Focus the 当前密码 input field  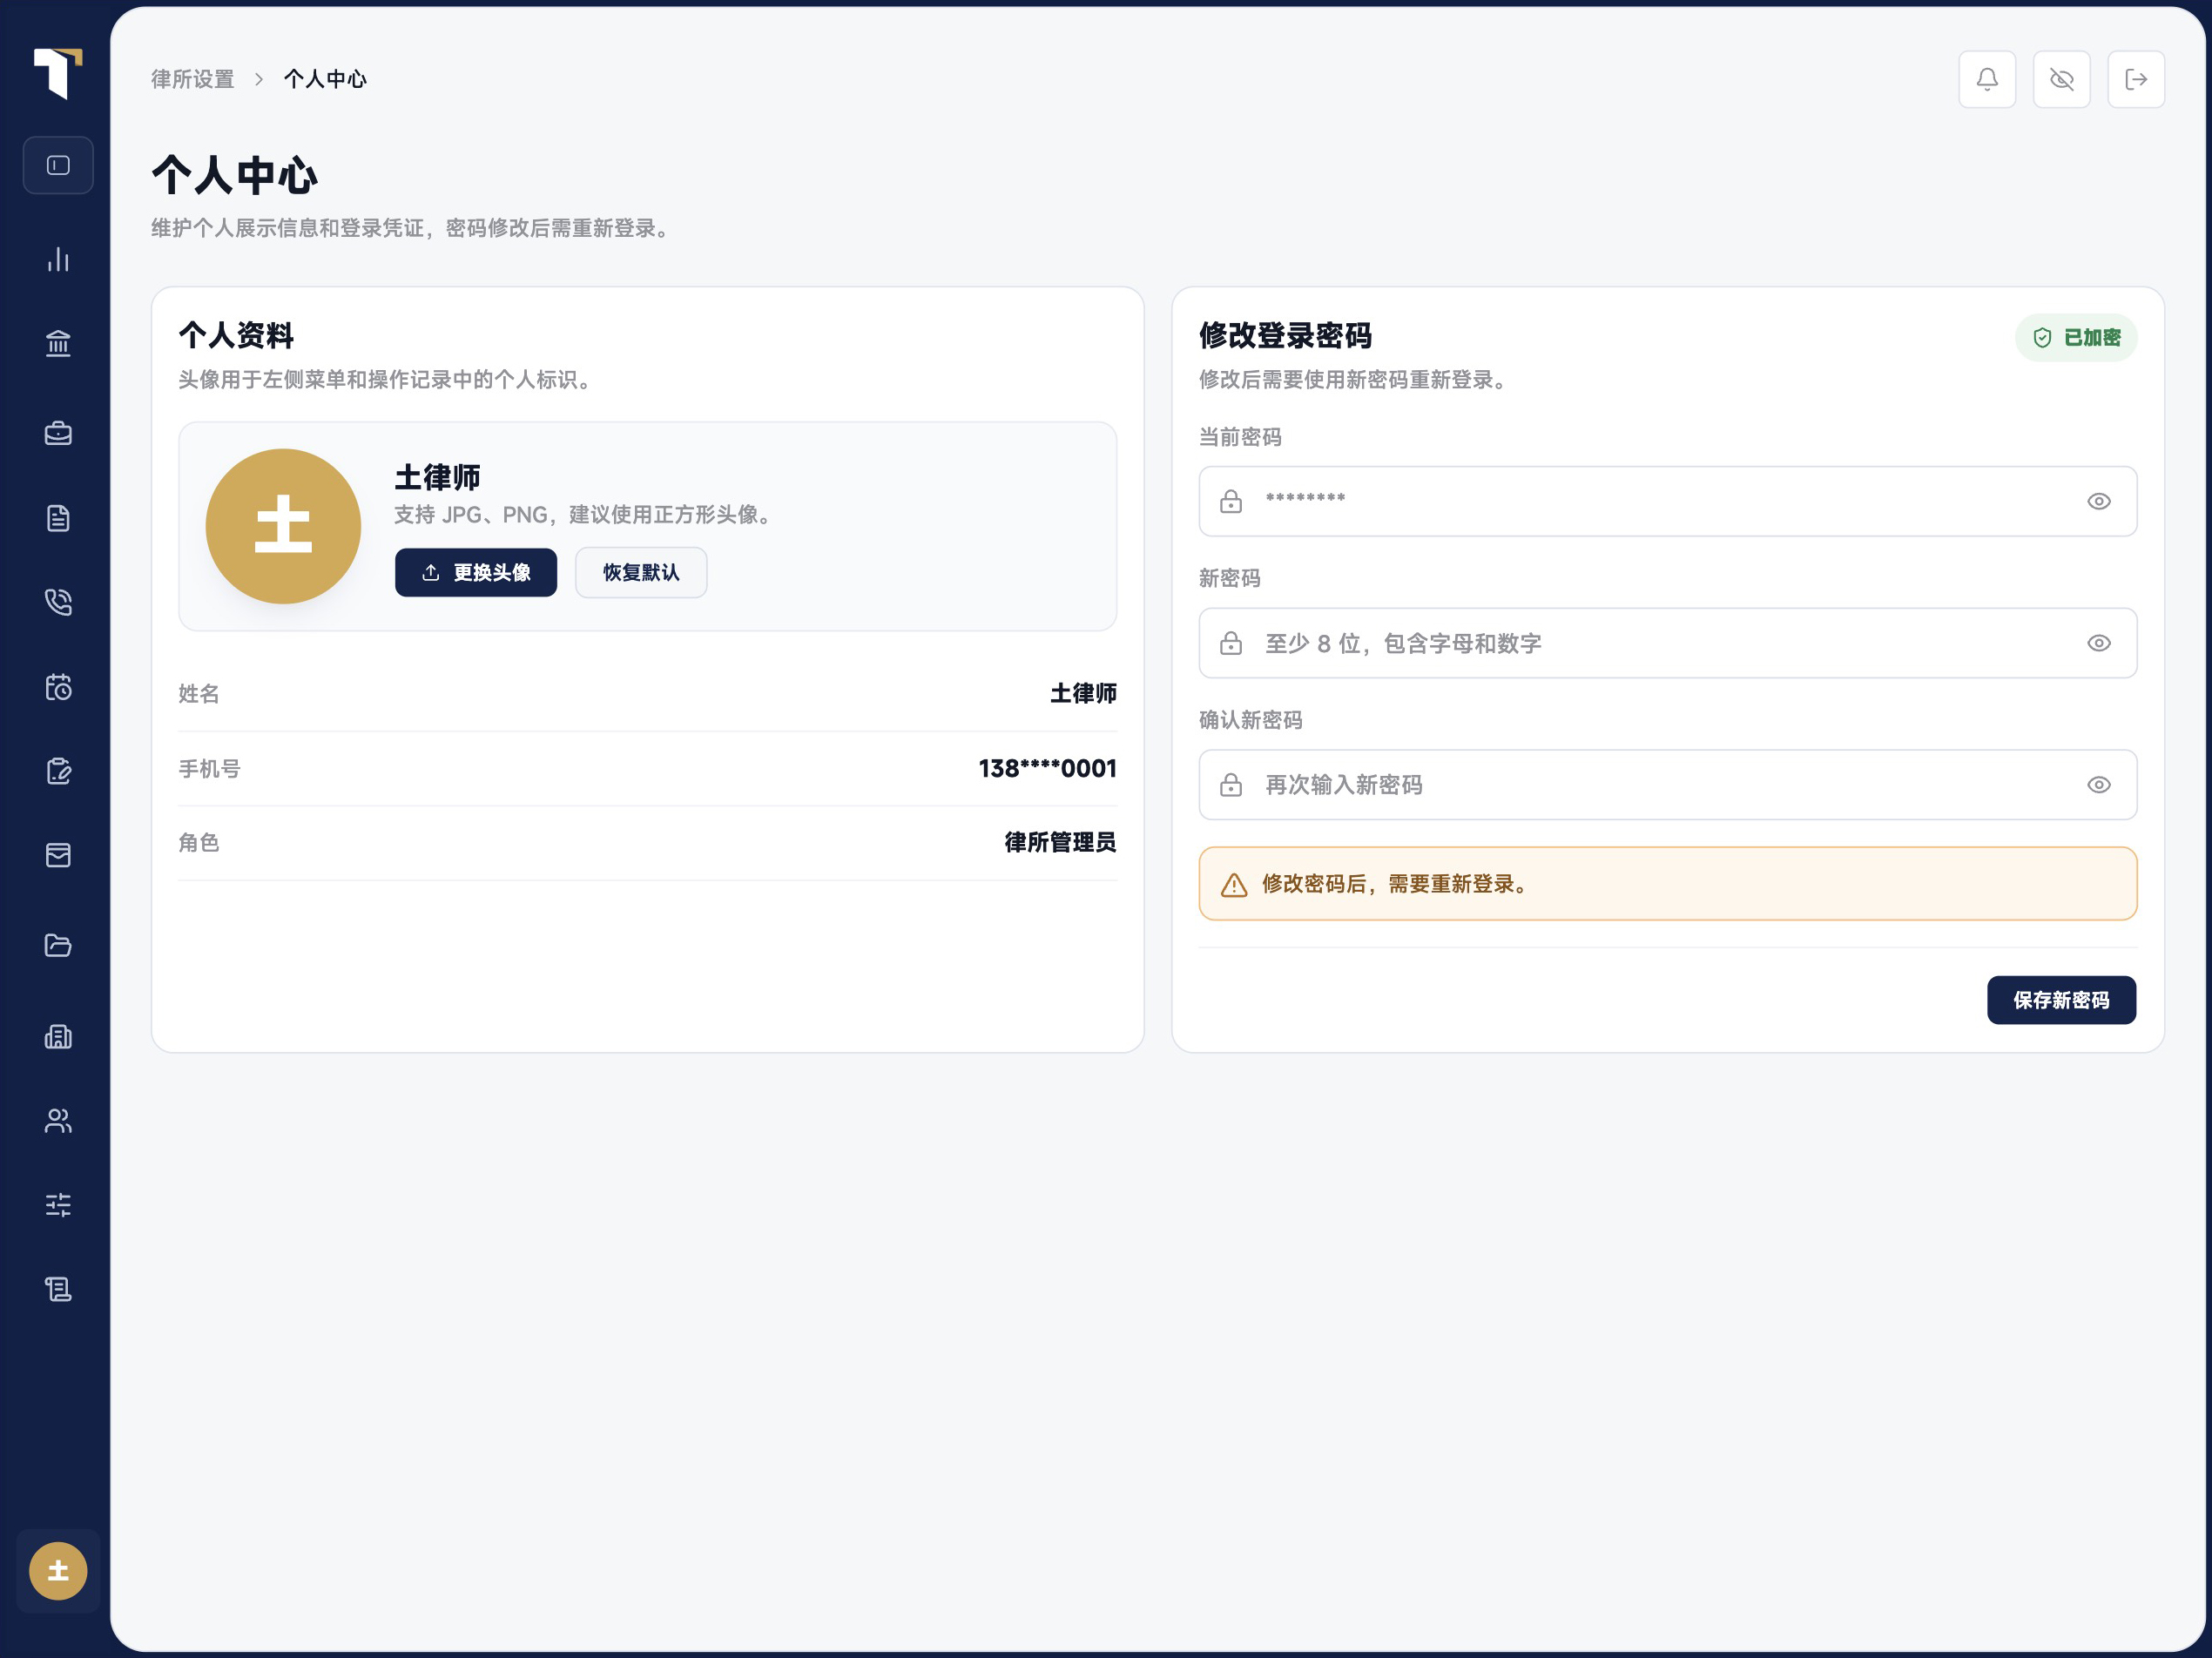point(1668,501)
